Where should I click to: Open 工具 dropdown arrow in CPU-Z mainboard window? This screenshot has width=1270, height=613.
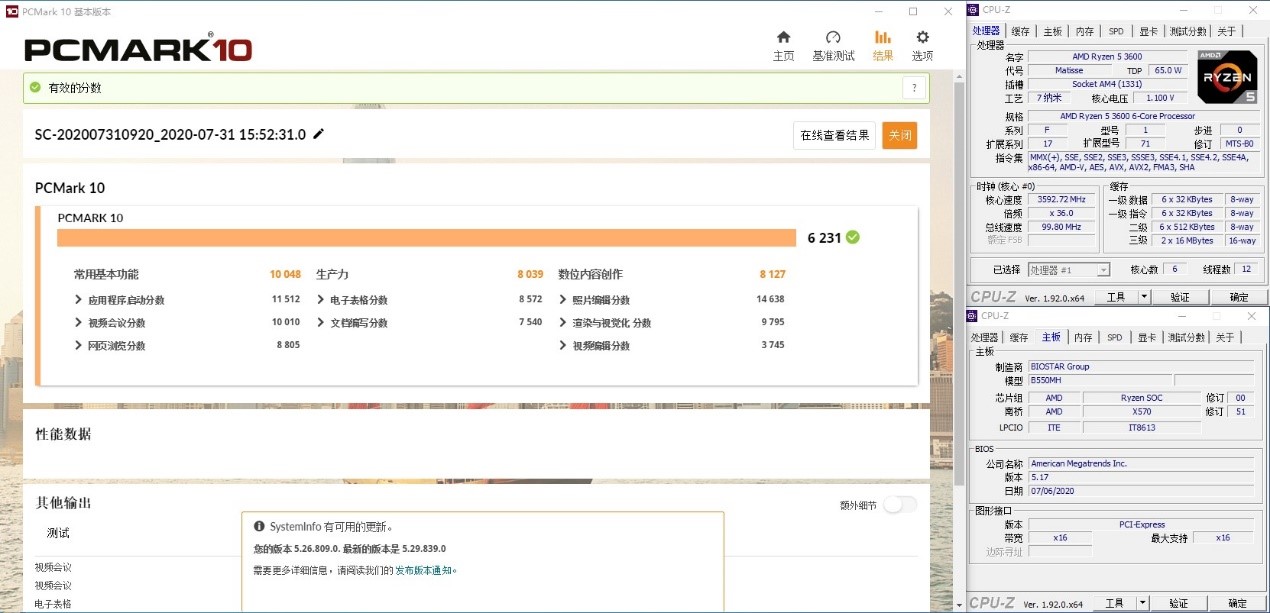(1142, 603)
